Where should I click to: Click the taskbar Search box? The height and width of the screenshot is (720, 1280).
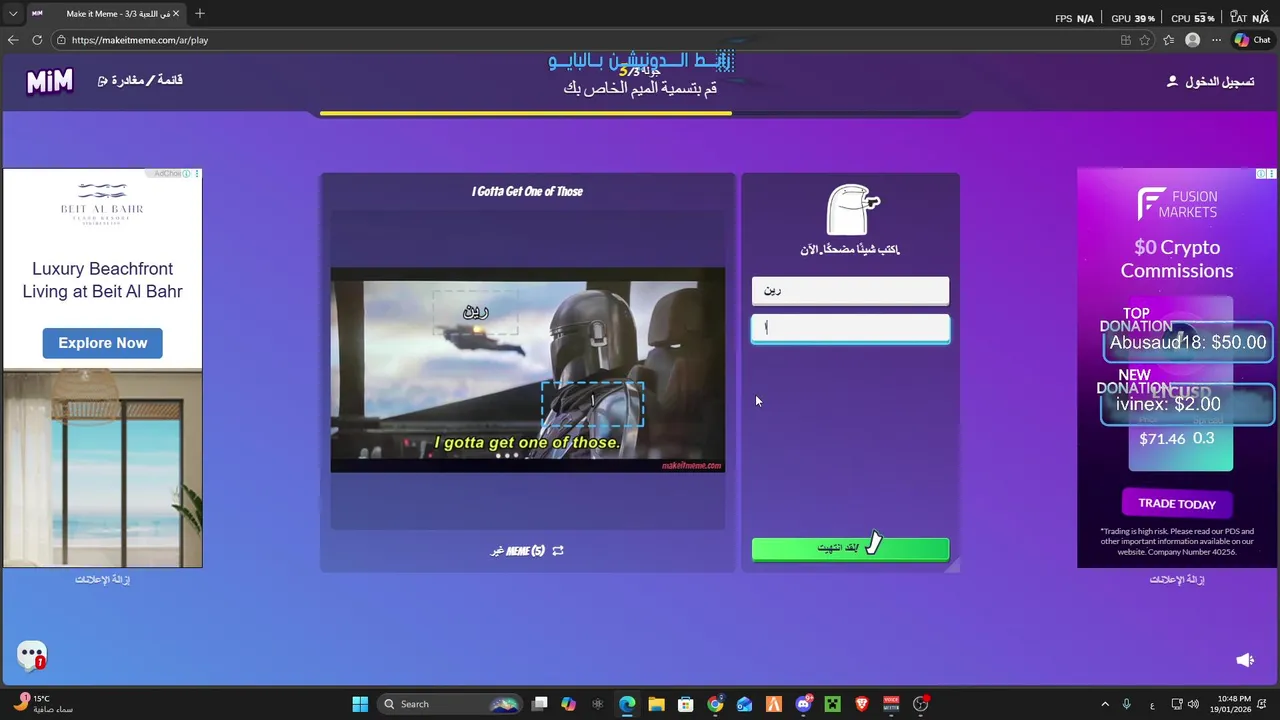[x=450, y=704]
